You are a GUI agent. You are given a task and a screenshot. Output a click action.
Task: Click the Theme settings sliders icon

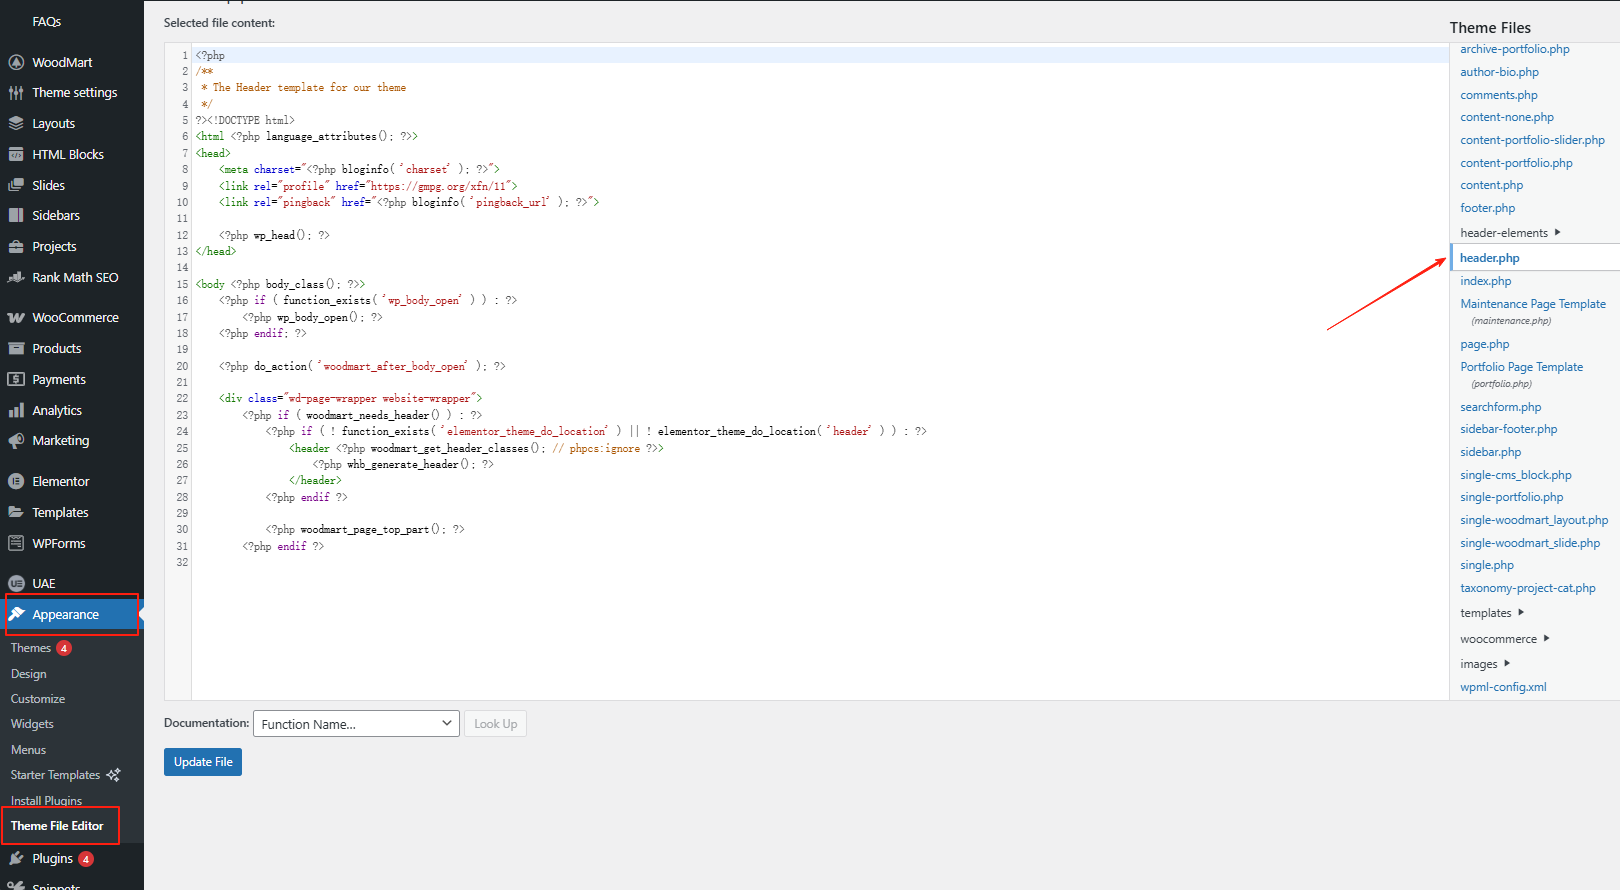16,93
